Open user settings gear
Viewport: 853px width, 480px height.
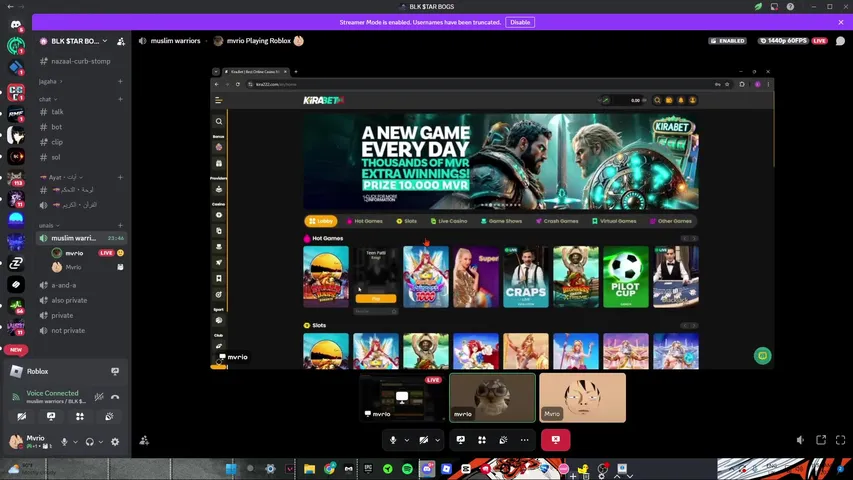pyautogui.click(x=115, y=442)
